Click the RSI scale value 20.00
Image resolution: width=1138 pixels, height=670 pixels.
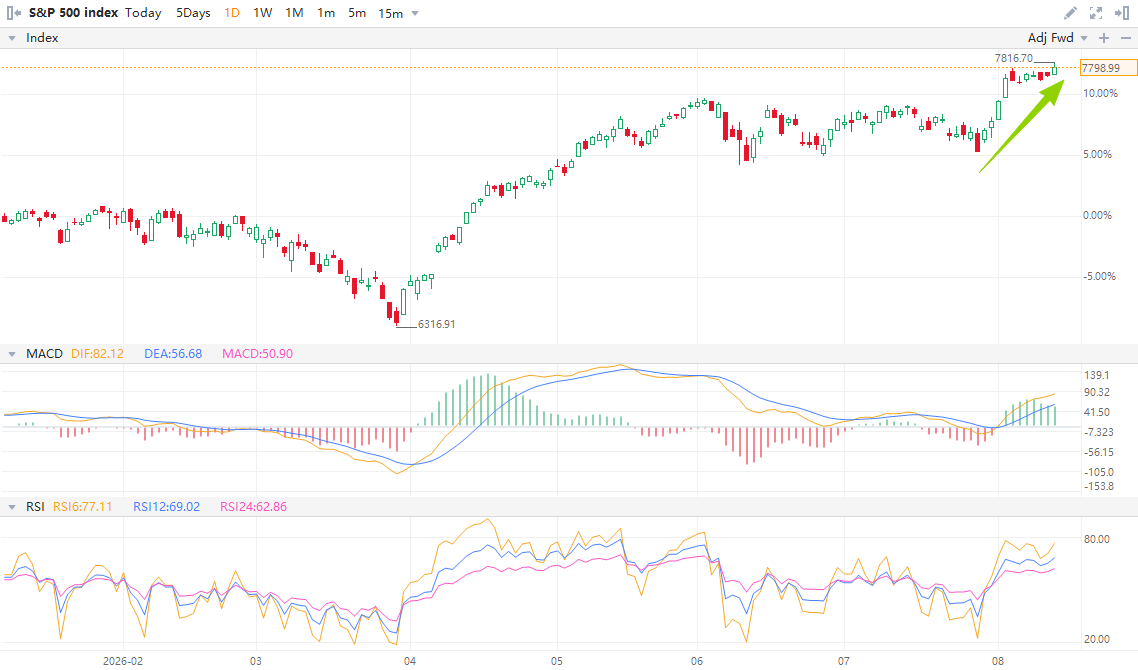tap(1097, 640)
